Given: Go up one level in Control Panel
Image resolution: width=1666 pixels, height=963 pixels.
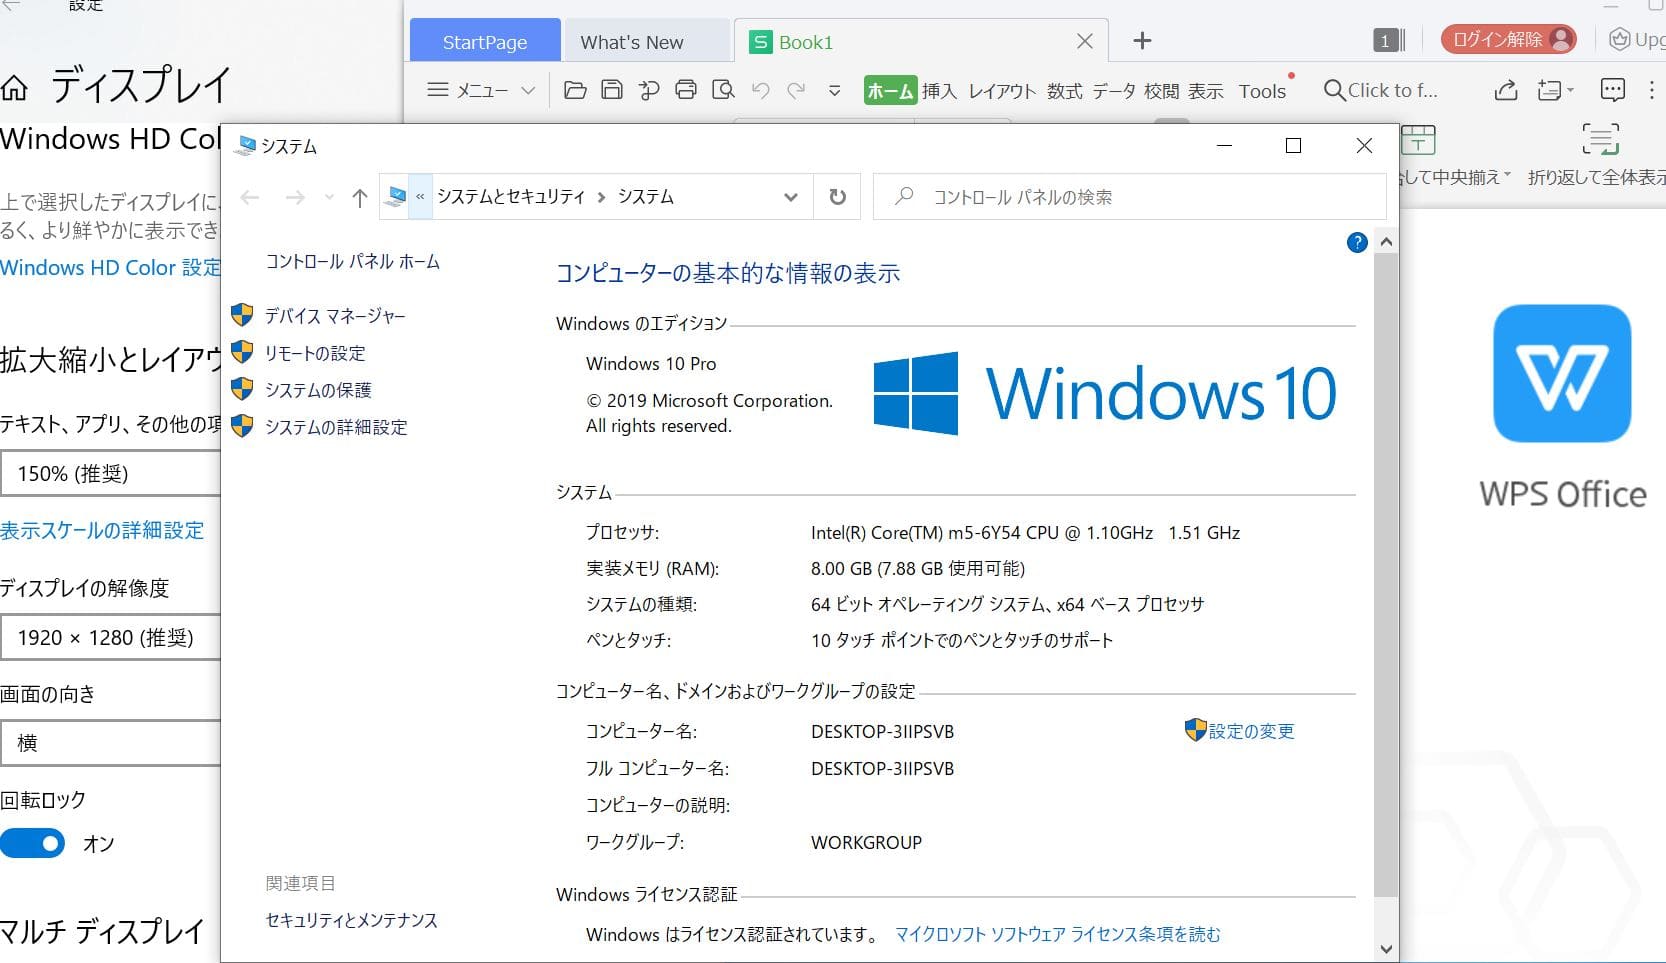Looking at the screenshot, I should pos(360,198).
